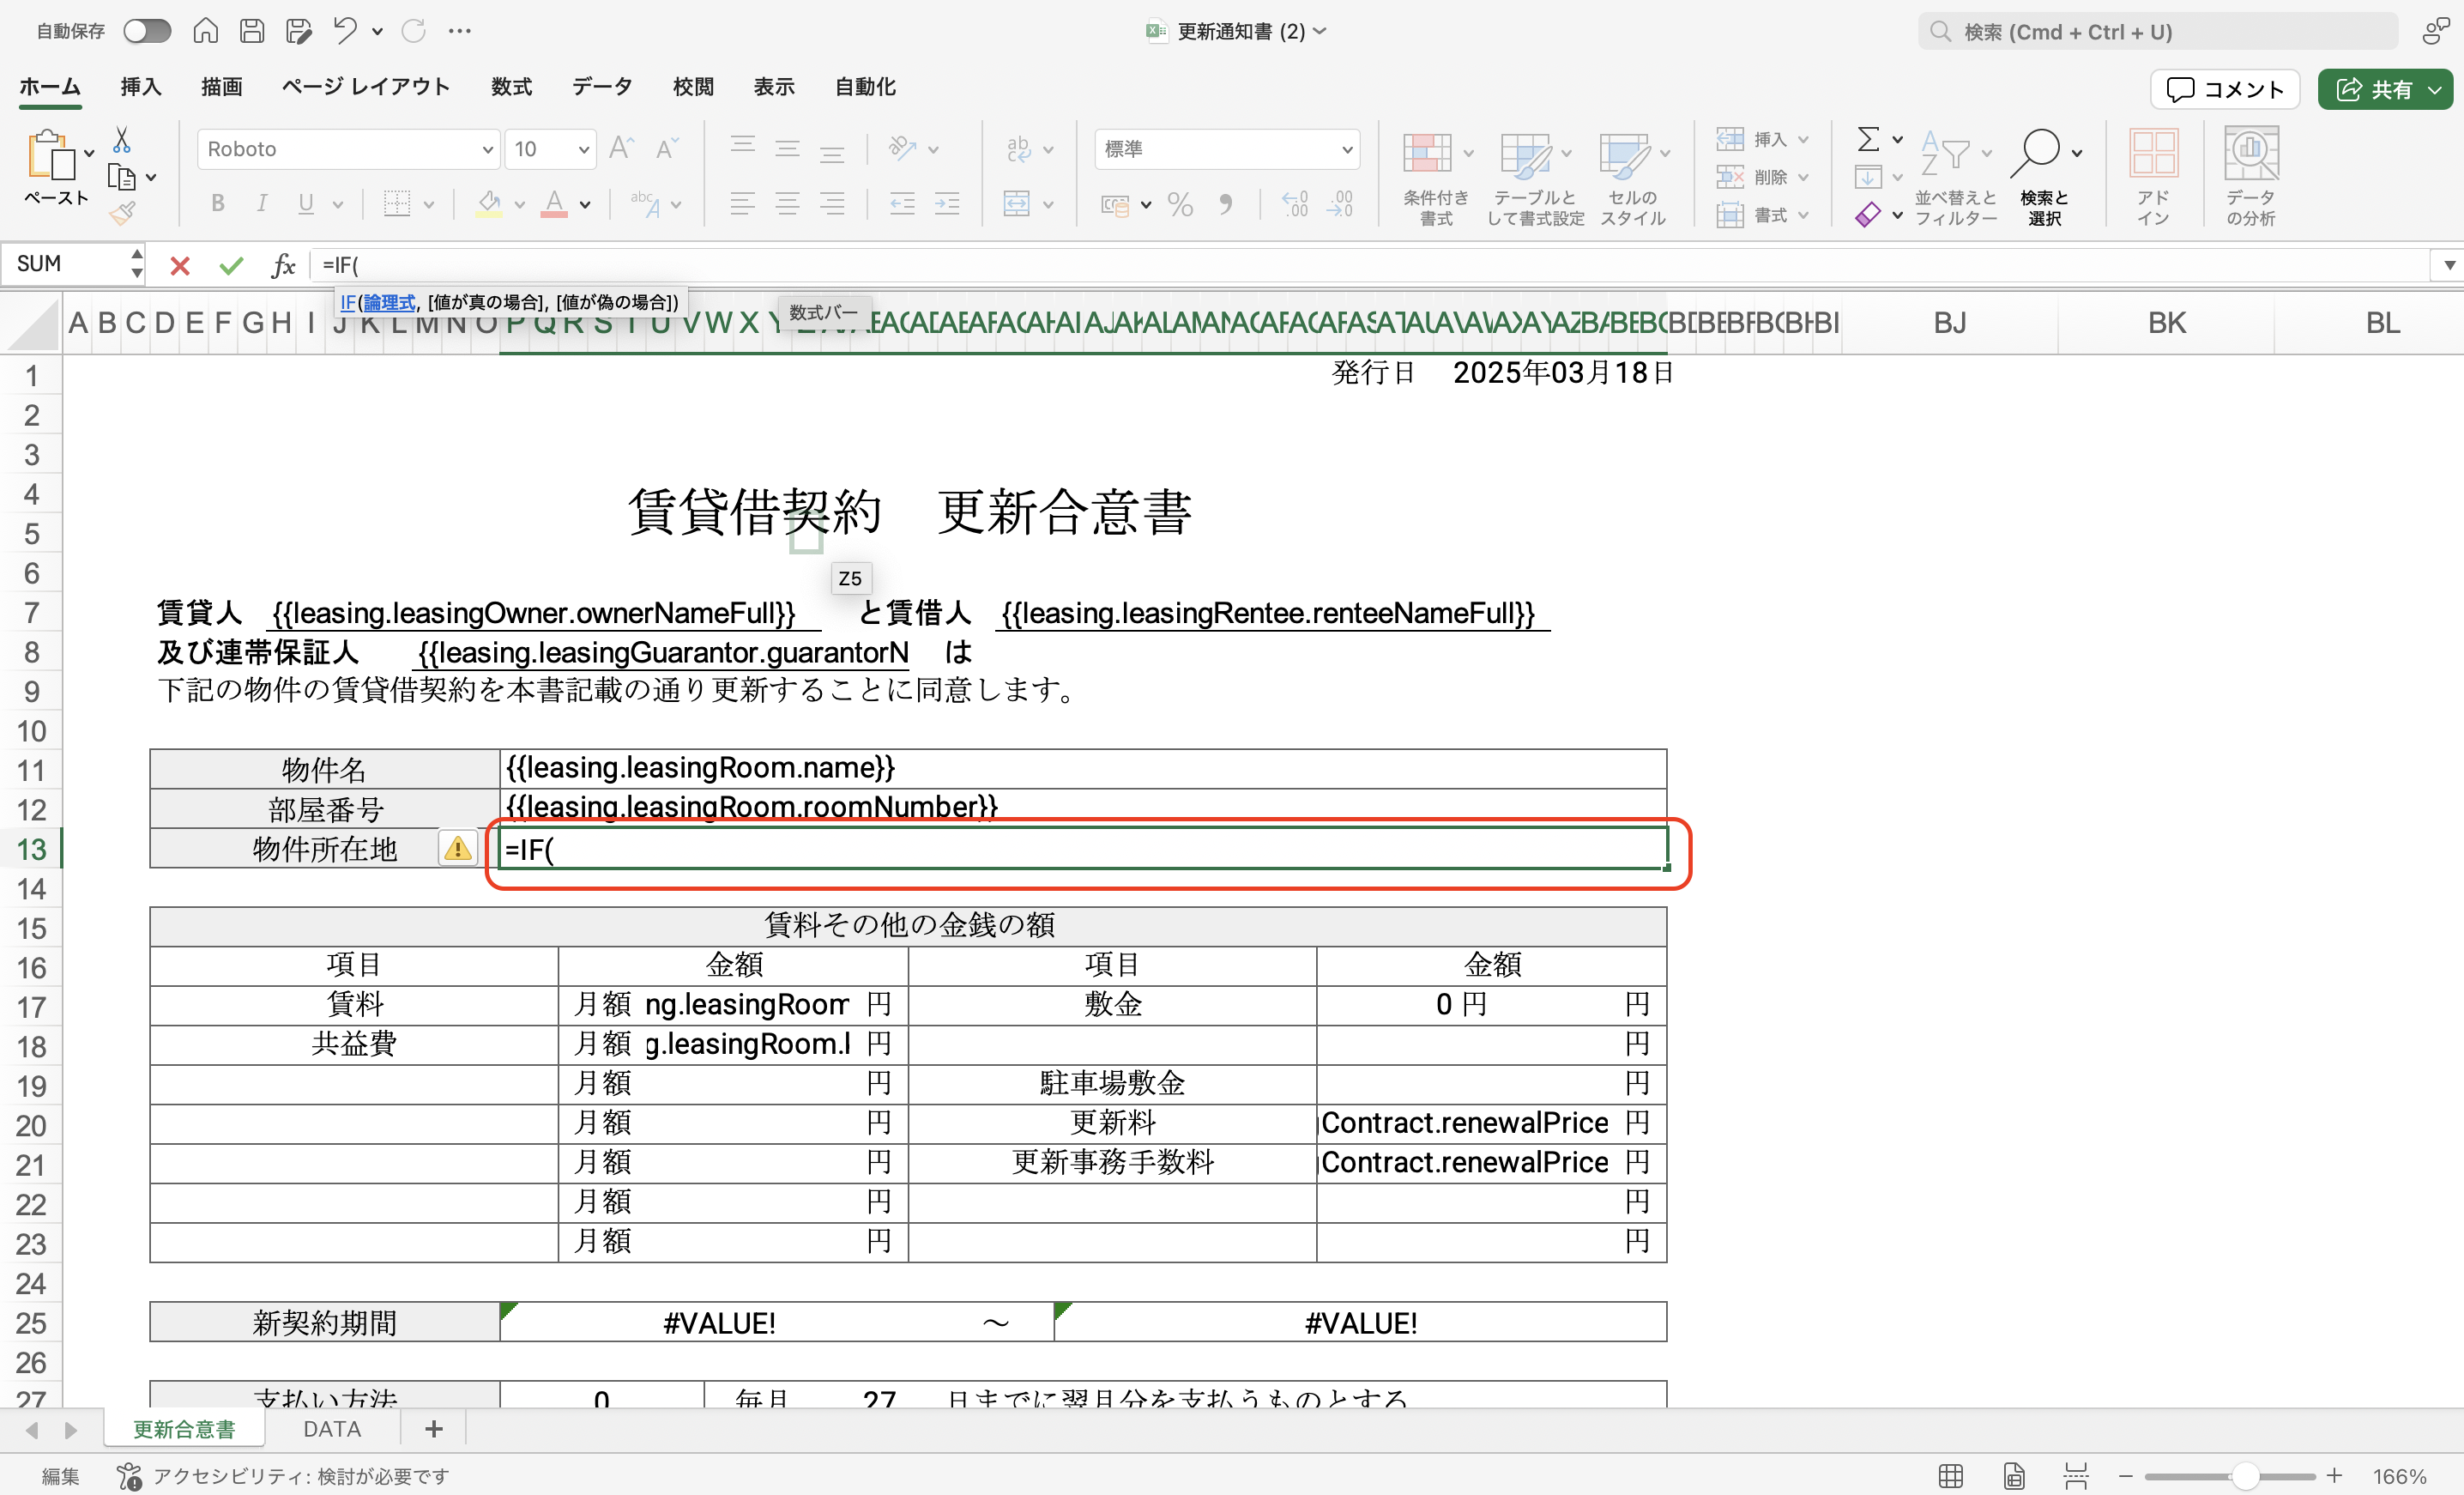Click the fx insert function button
The image size is (2464, 1495).
click(x=283, y=265)
